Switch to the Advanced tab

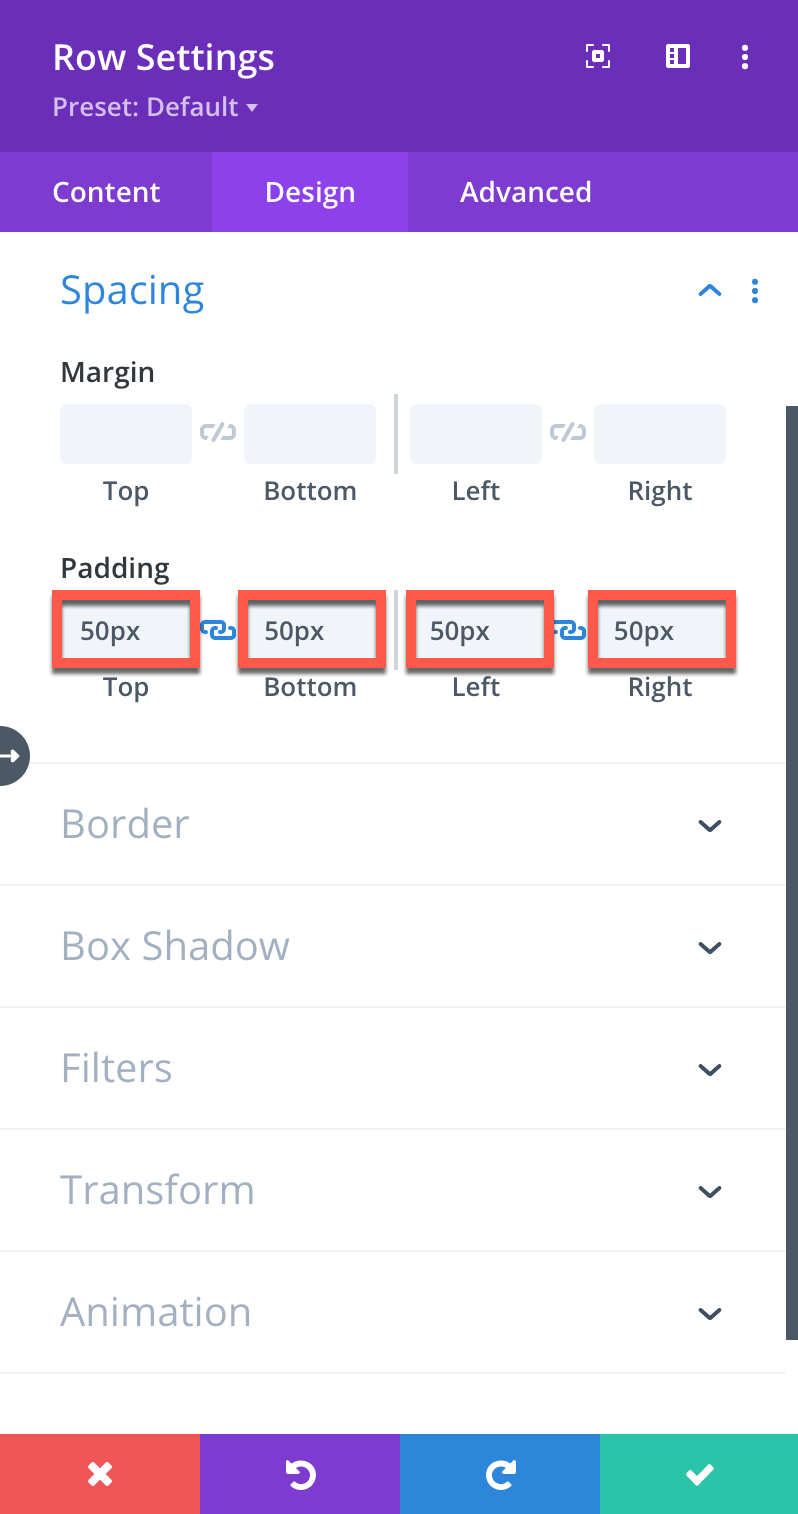click(x=526, y=192)
